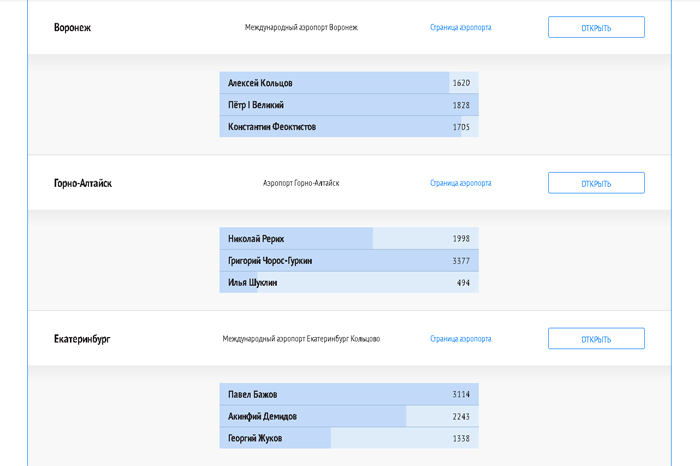This screenshot has height=466, width=700.
Task: Open Горно-Алтайск airport page link
Action: tap(460, 183)
